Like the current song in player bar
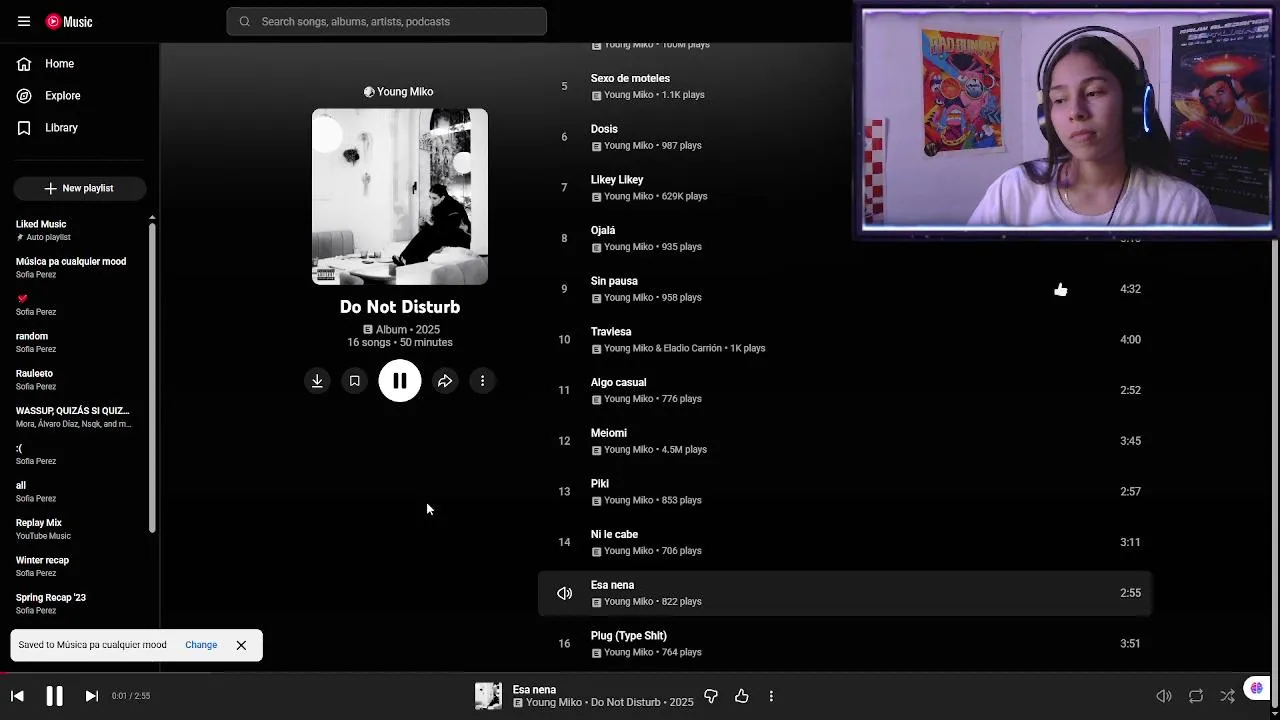The image size is (1280, 720). coord(742,696)
